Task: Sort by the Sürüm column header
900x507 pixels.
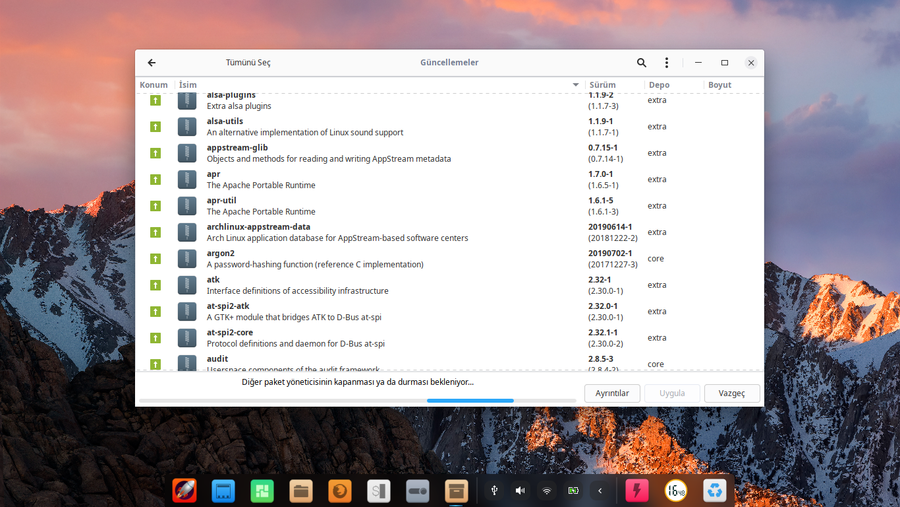Action: [x=603, y=85]
